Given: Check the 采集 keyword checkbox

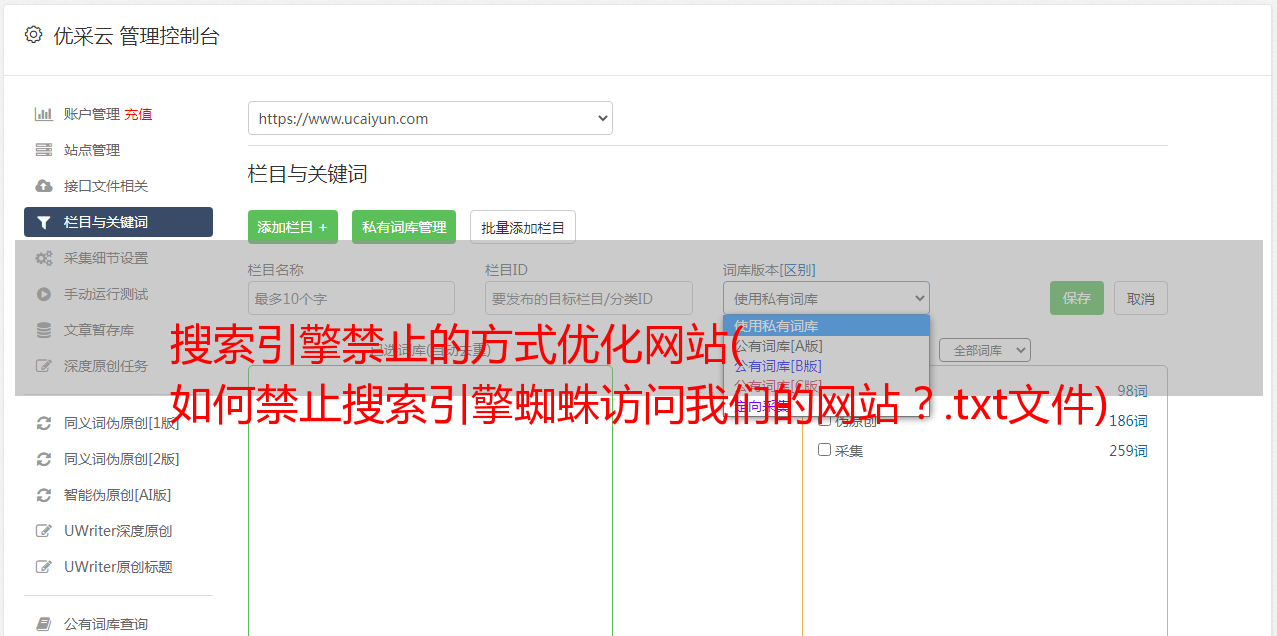Looking at the screenshot, I should 825,450.
